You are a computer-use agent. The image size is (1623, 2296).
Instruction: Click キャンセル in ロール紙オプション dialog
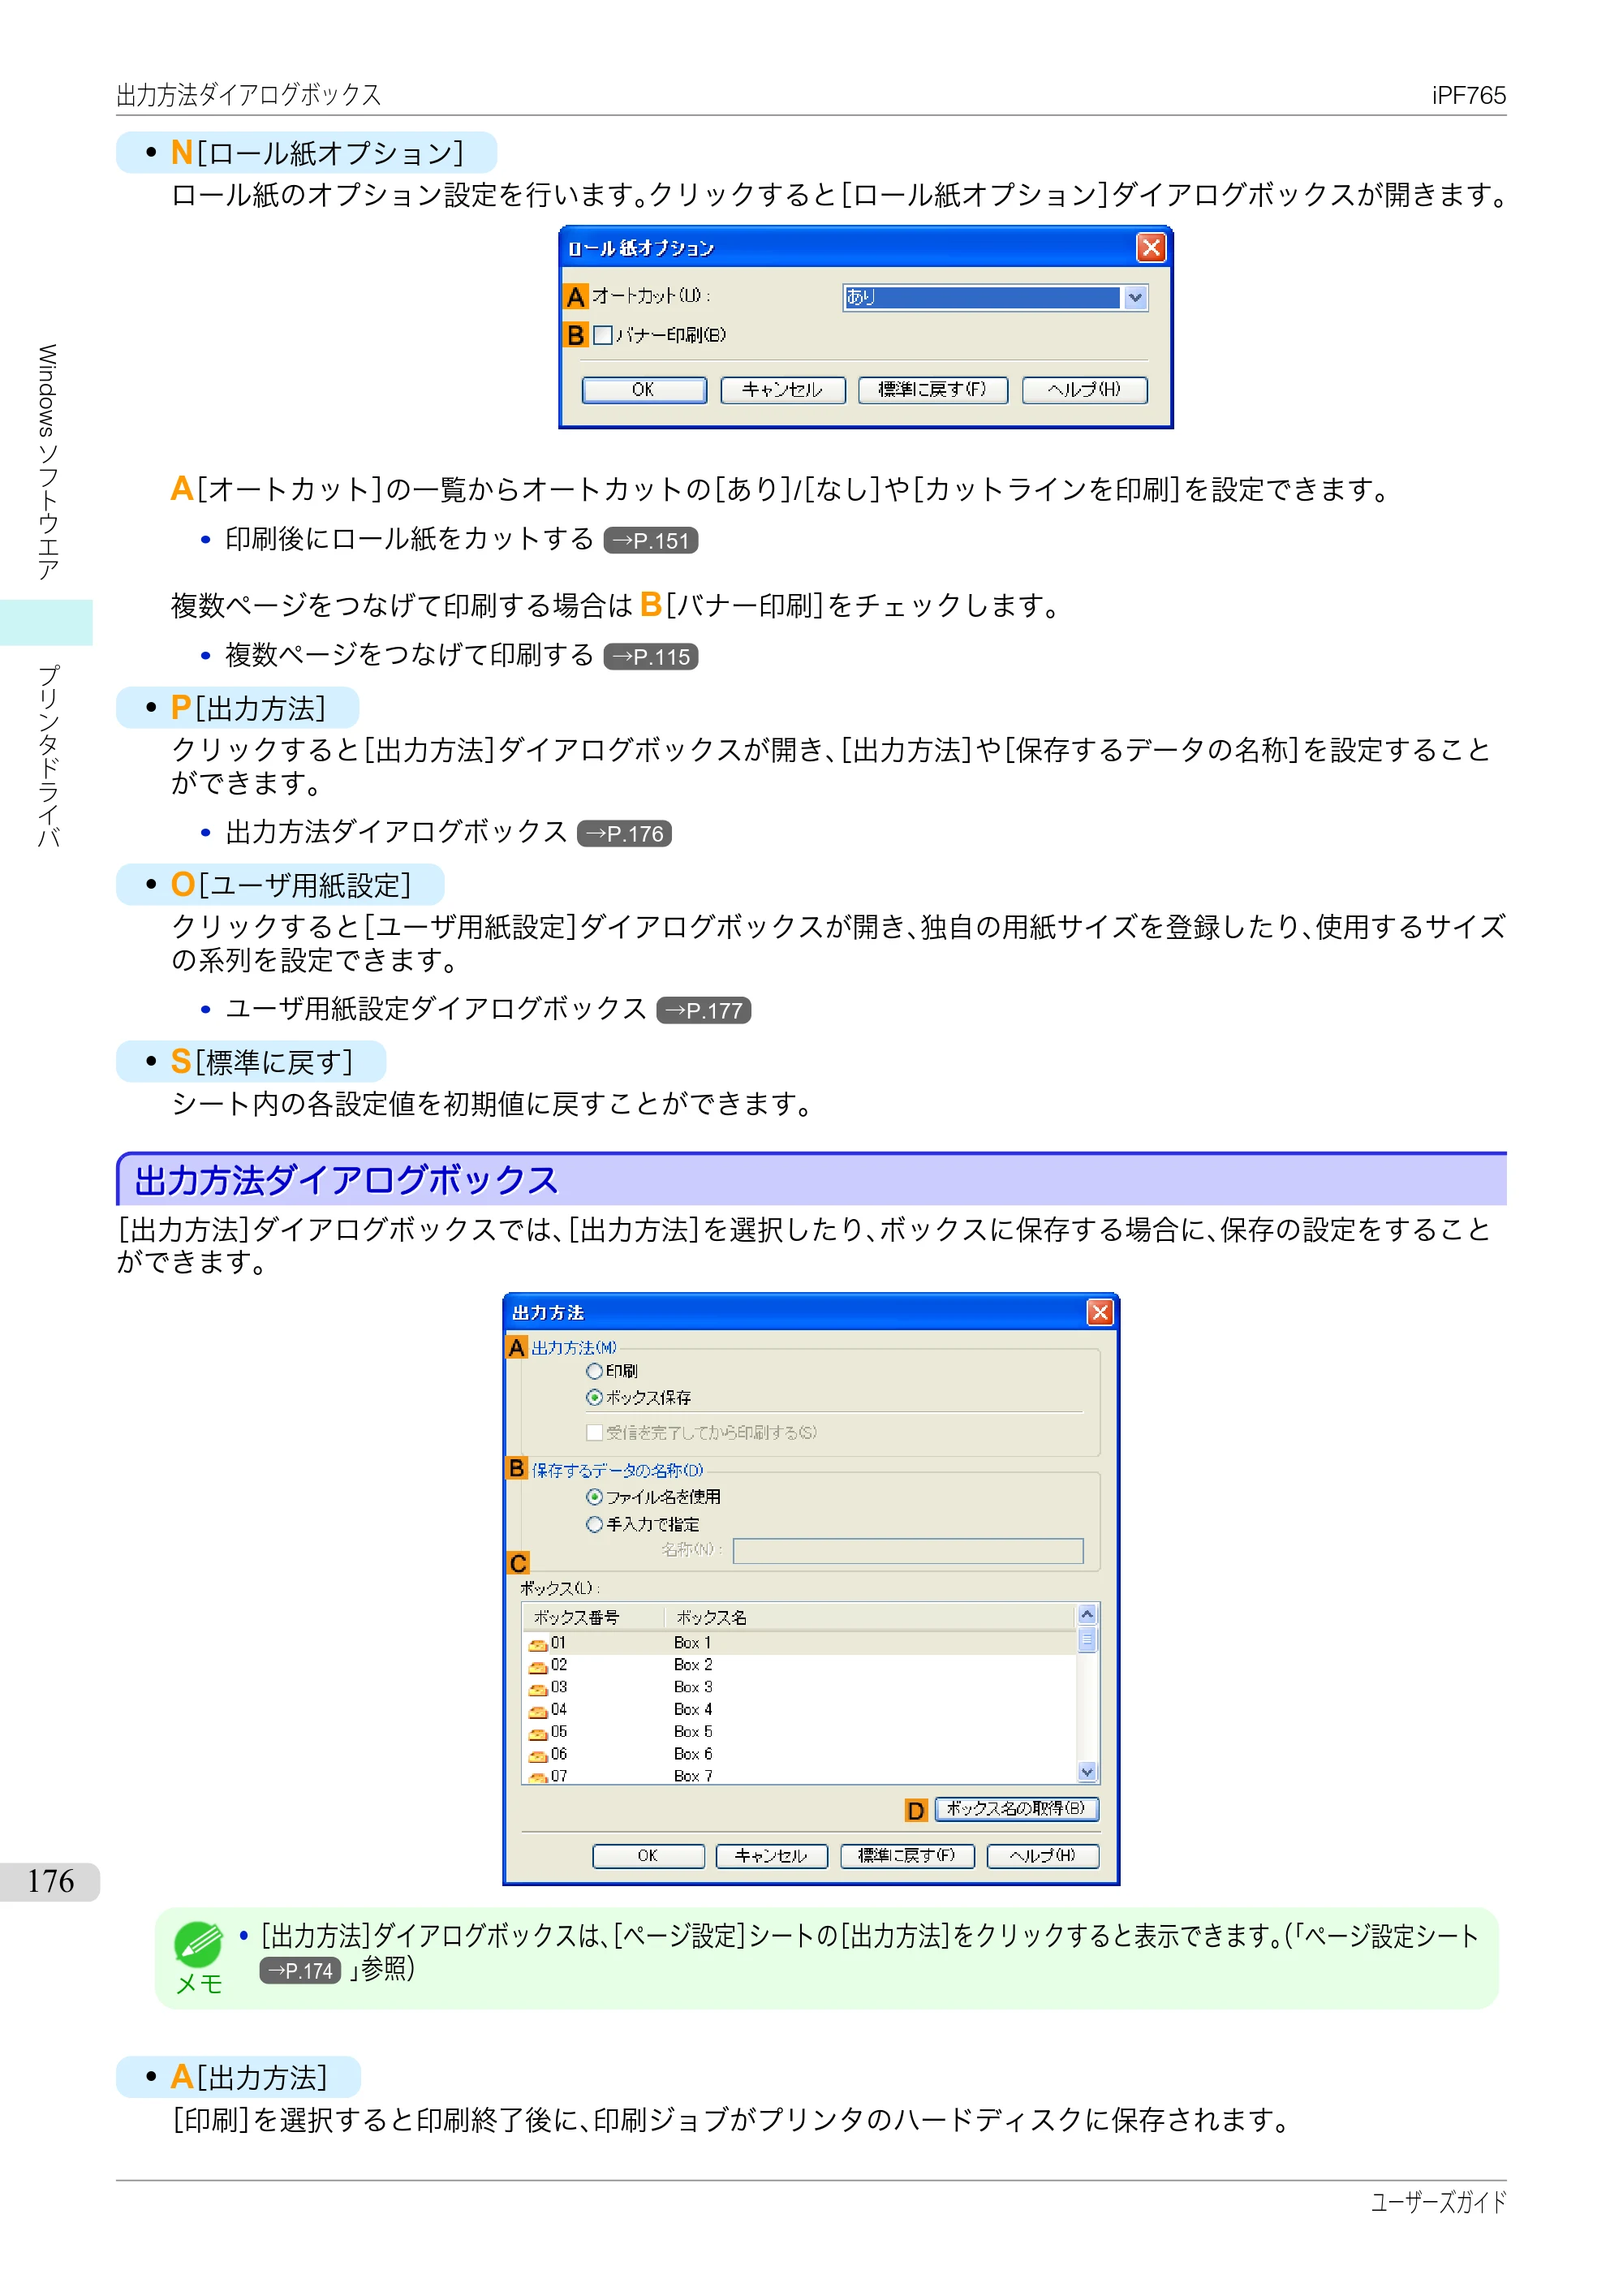coord(783,390)
